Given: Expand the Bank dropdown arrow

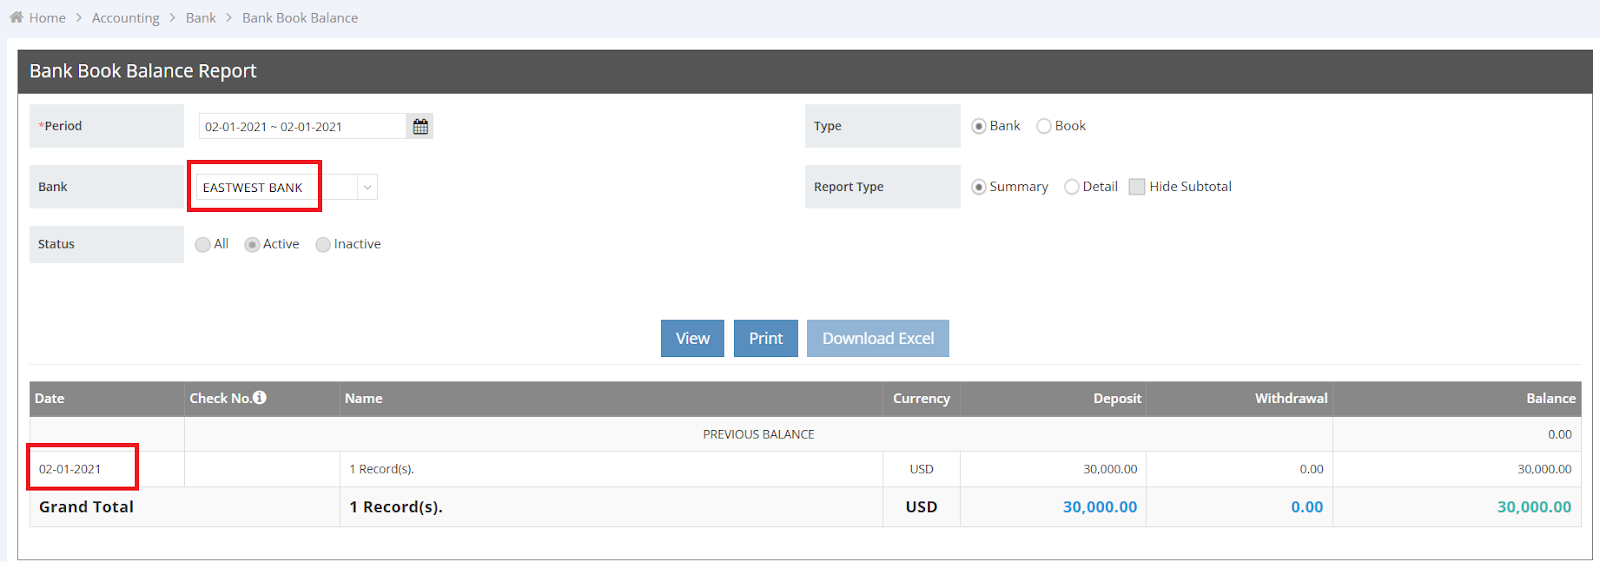Looking at the screenshot, I should [367, 187].
